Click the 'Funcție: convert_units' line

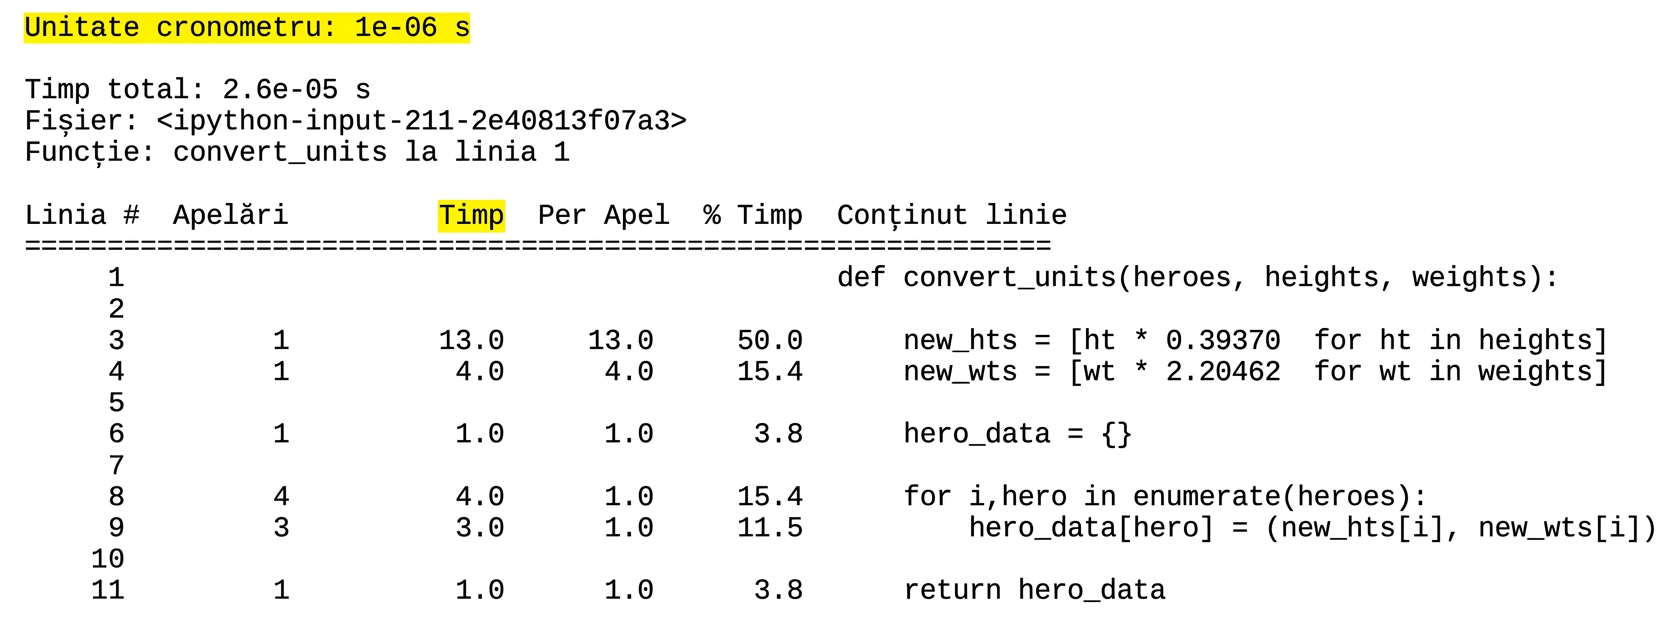tap(297, 153)
